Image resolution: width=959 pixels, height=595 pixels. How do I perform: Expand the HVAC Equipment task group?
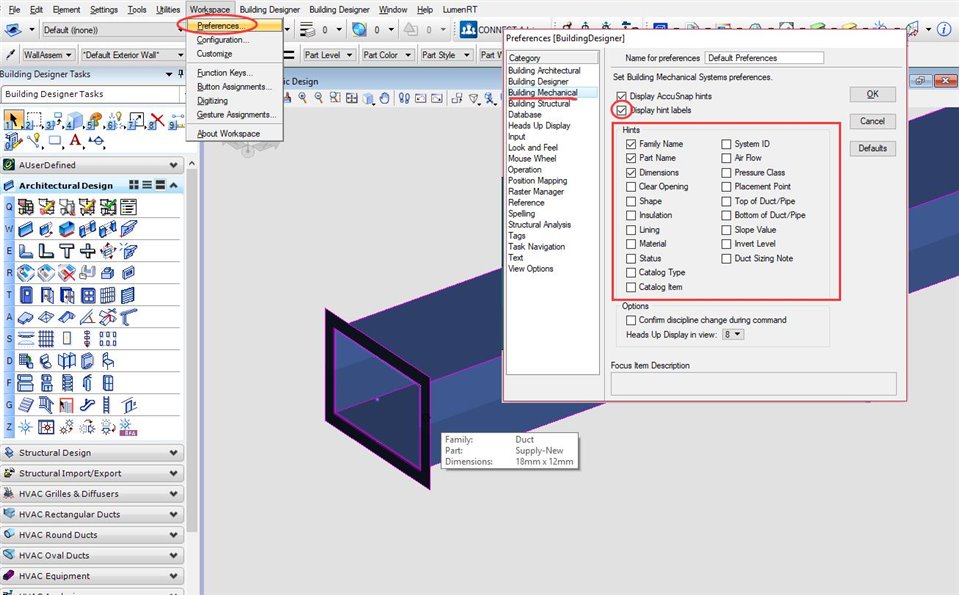click(x=174, y=576)
